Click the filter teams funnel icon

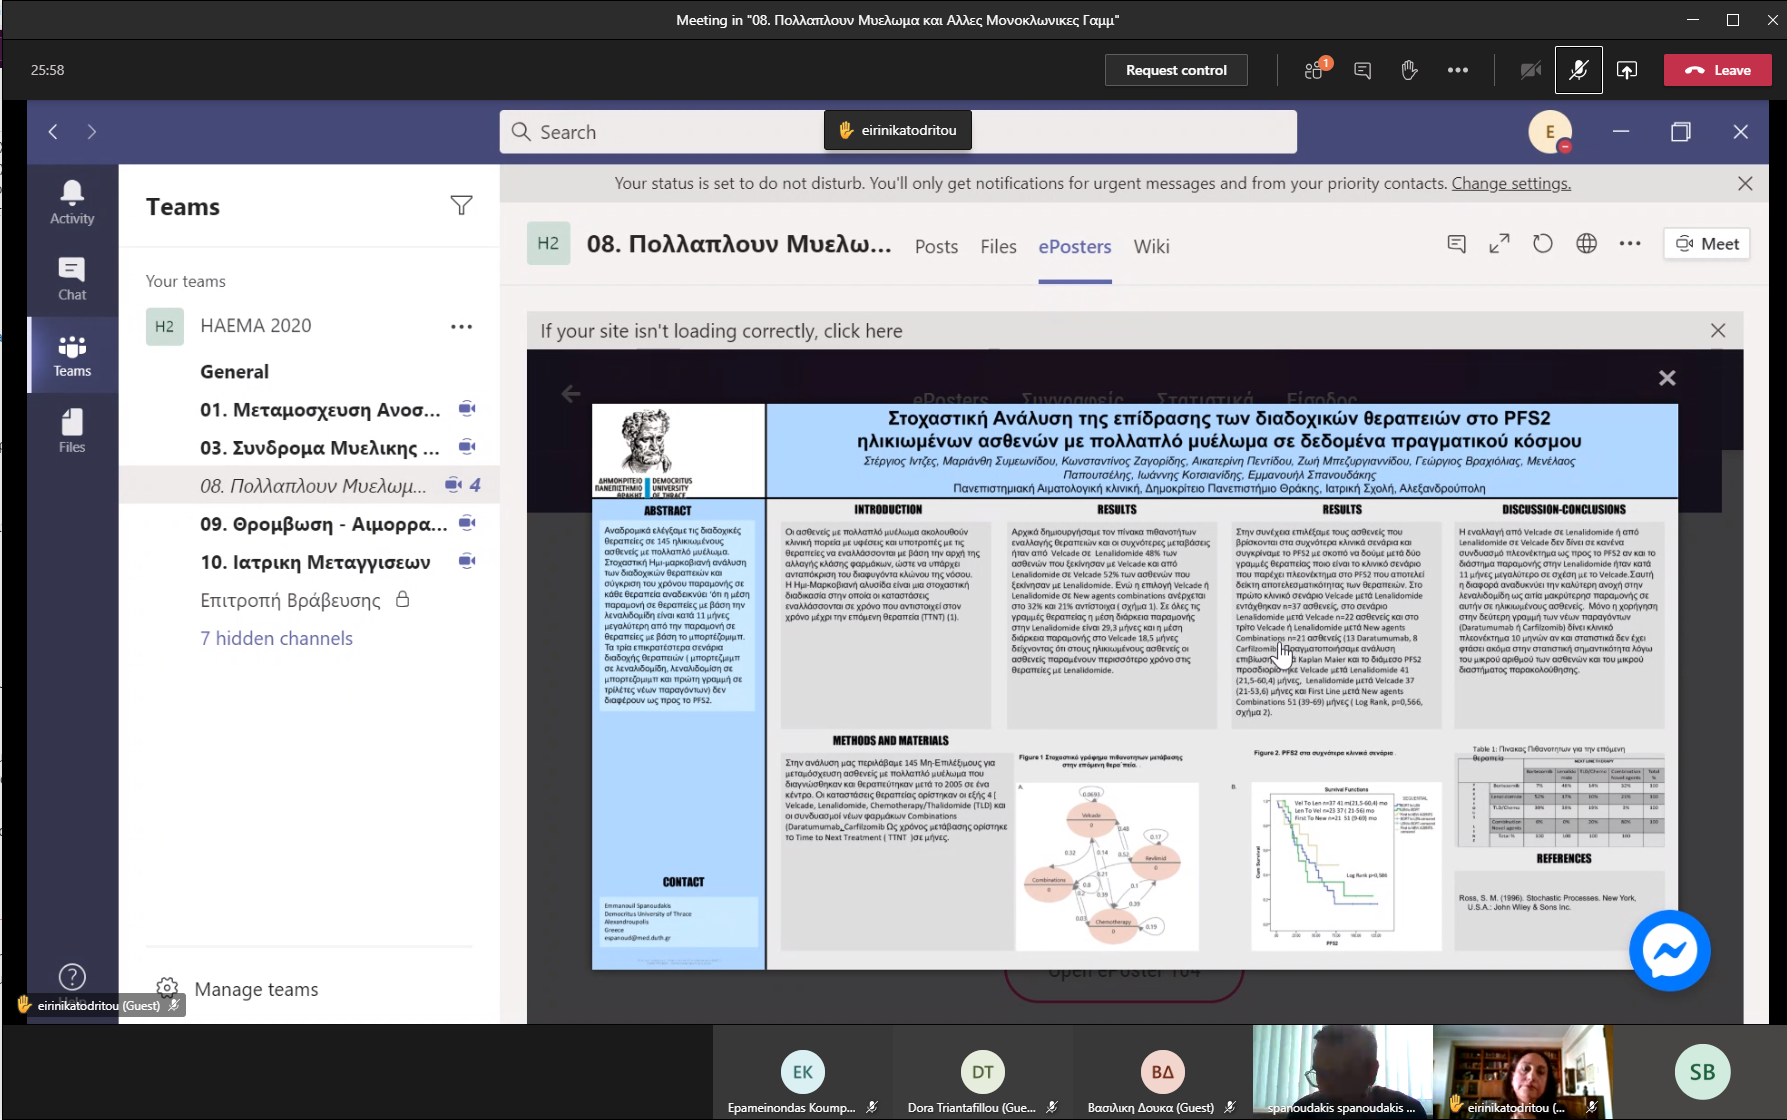(461, 206)
